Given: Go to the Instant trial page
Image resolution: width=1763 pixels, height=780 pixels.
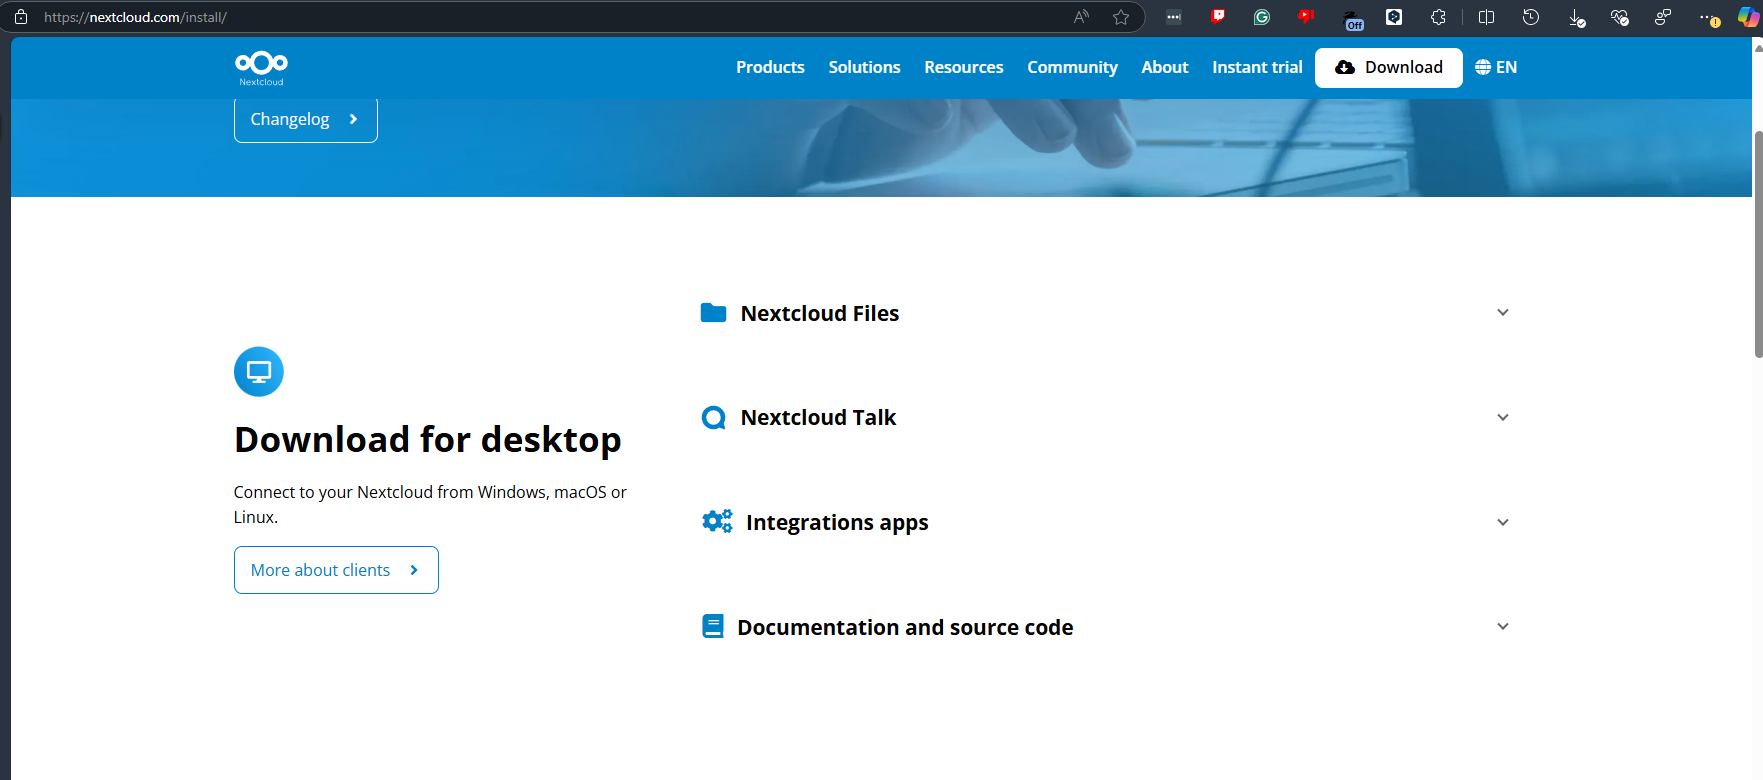Looking at the screenshot, I should [1257, 67].
